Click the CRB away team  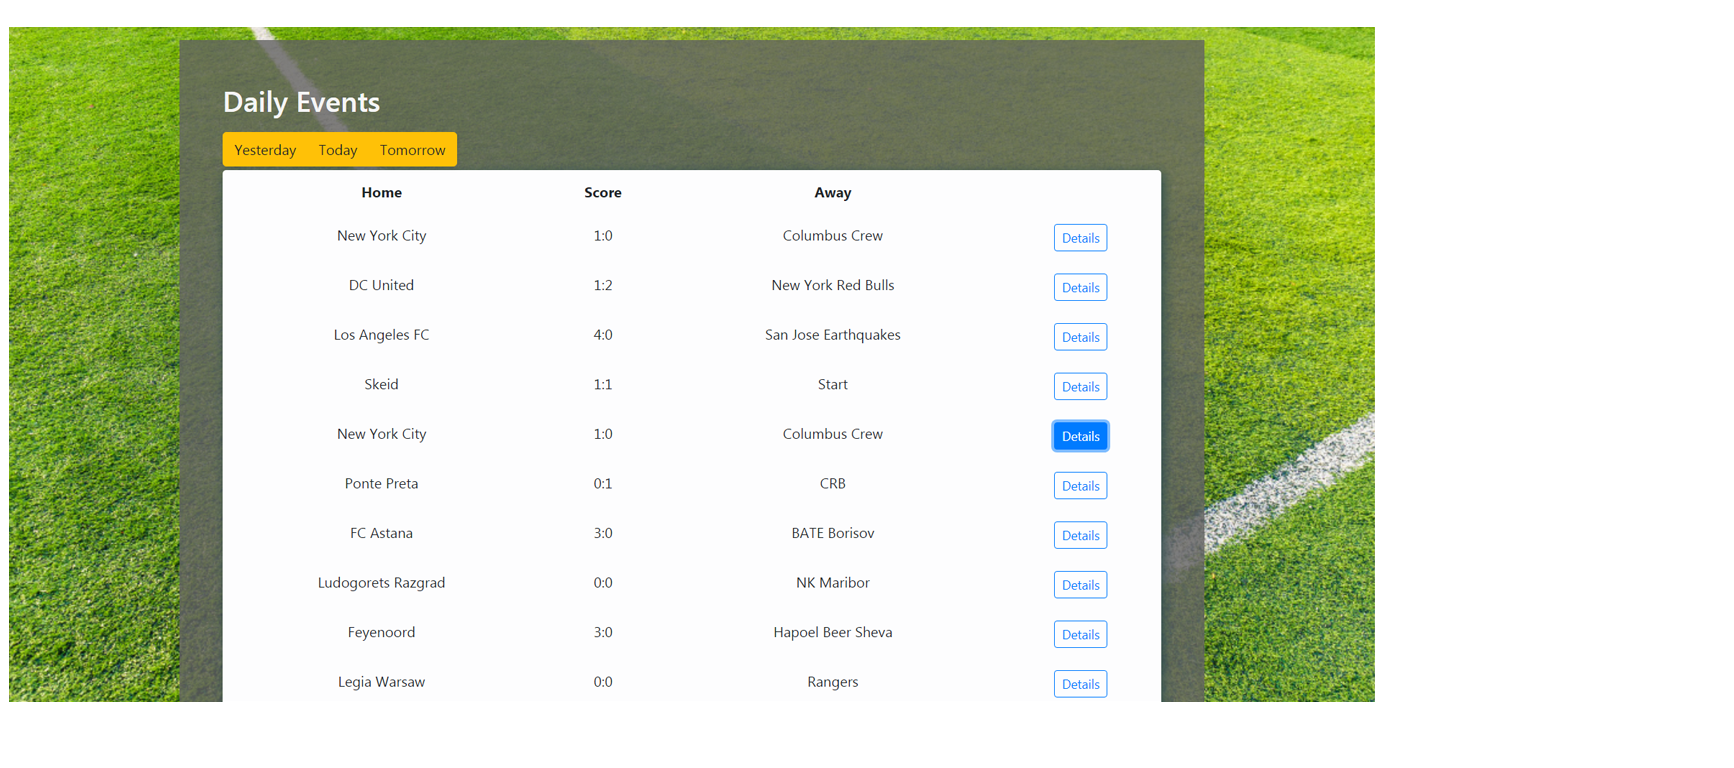832,483
